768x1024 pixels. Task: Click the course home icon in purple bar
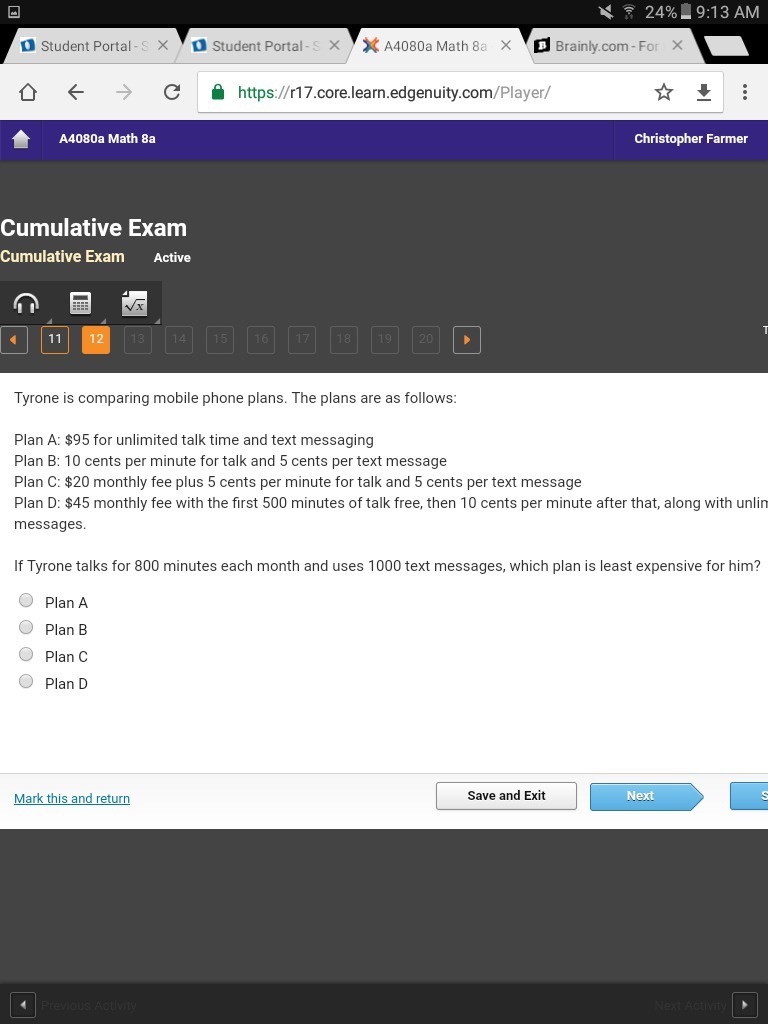click(x=21, y=139)
